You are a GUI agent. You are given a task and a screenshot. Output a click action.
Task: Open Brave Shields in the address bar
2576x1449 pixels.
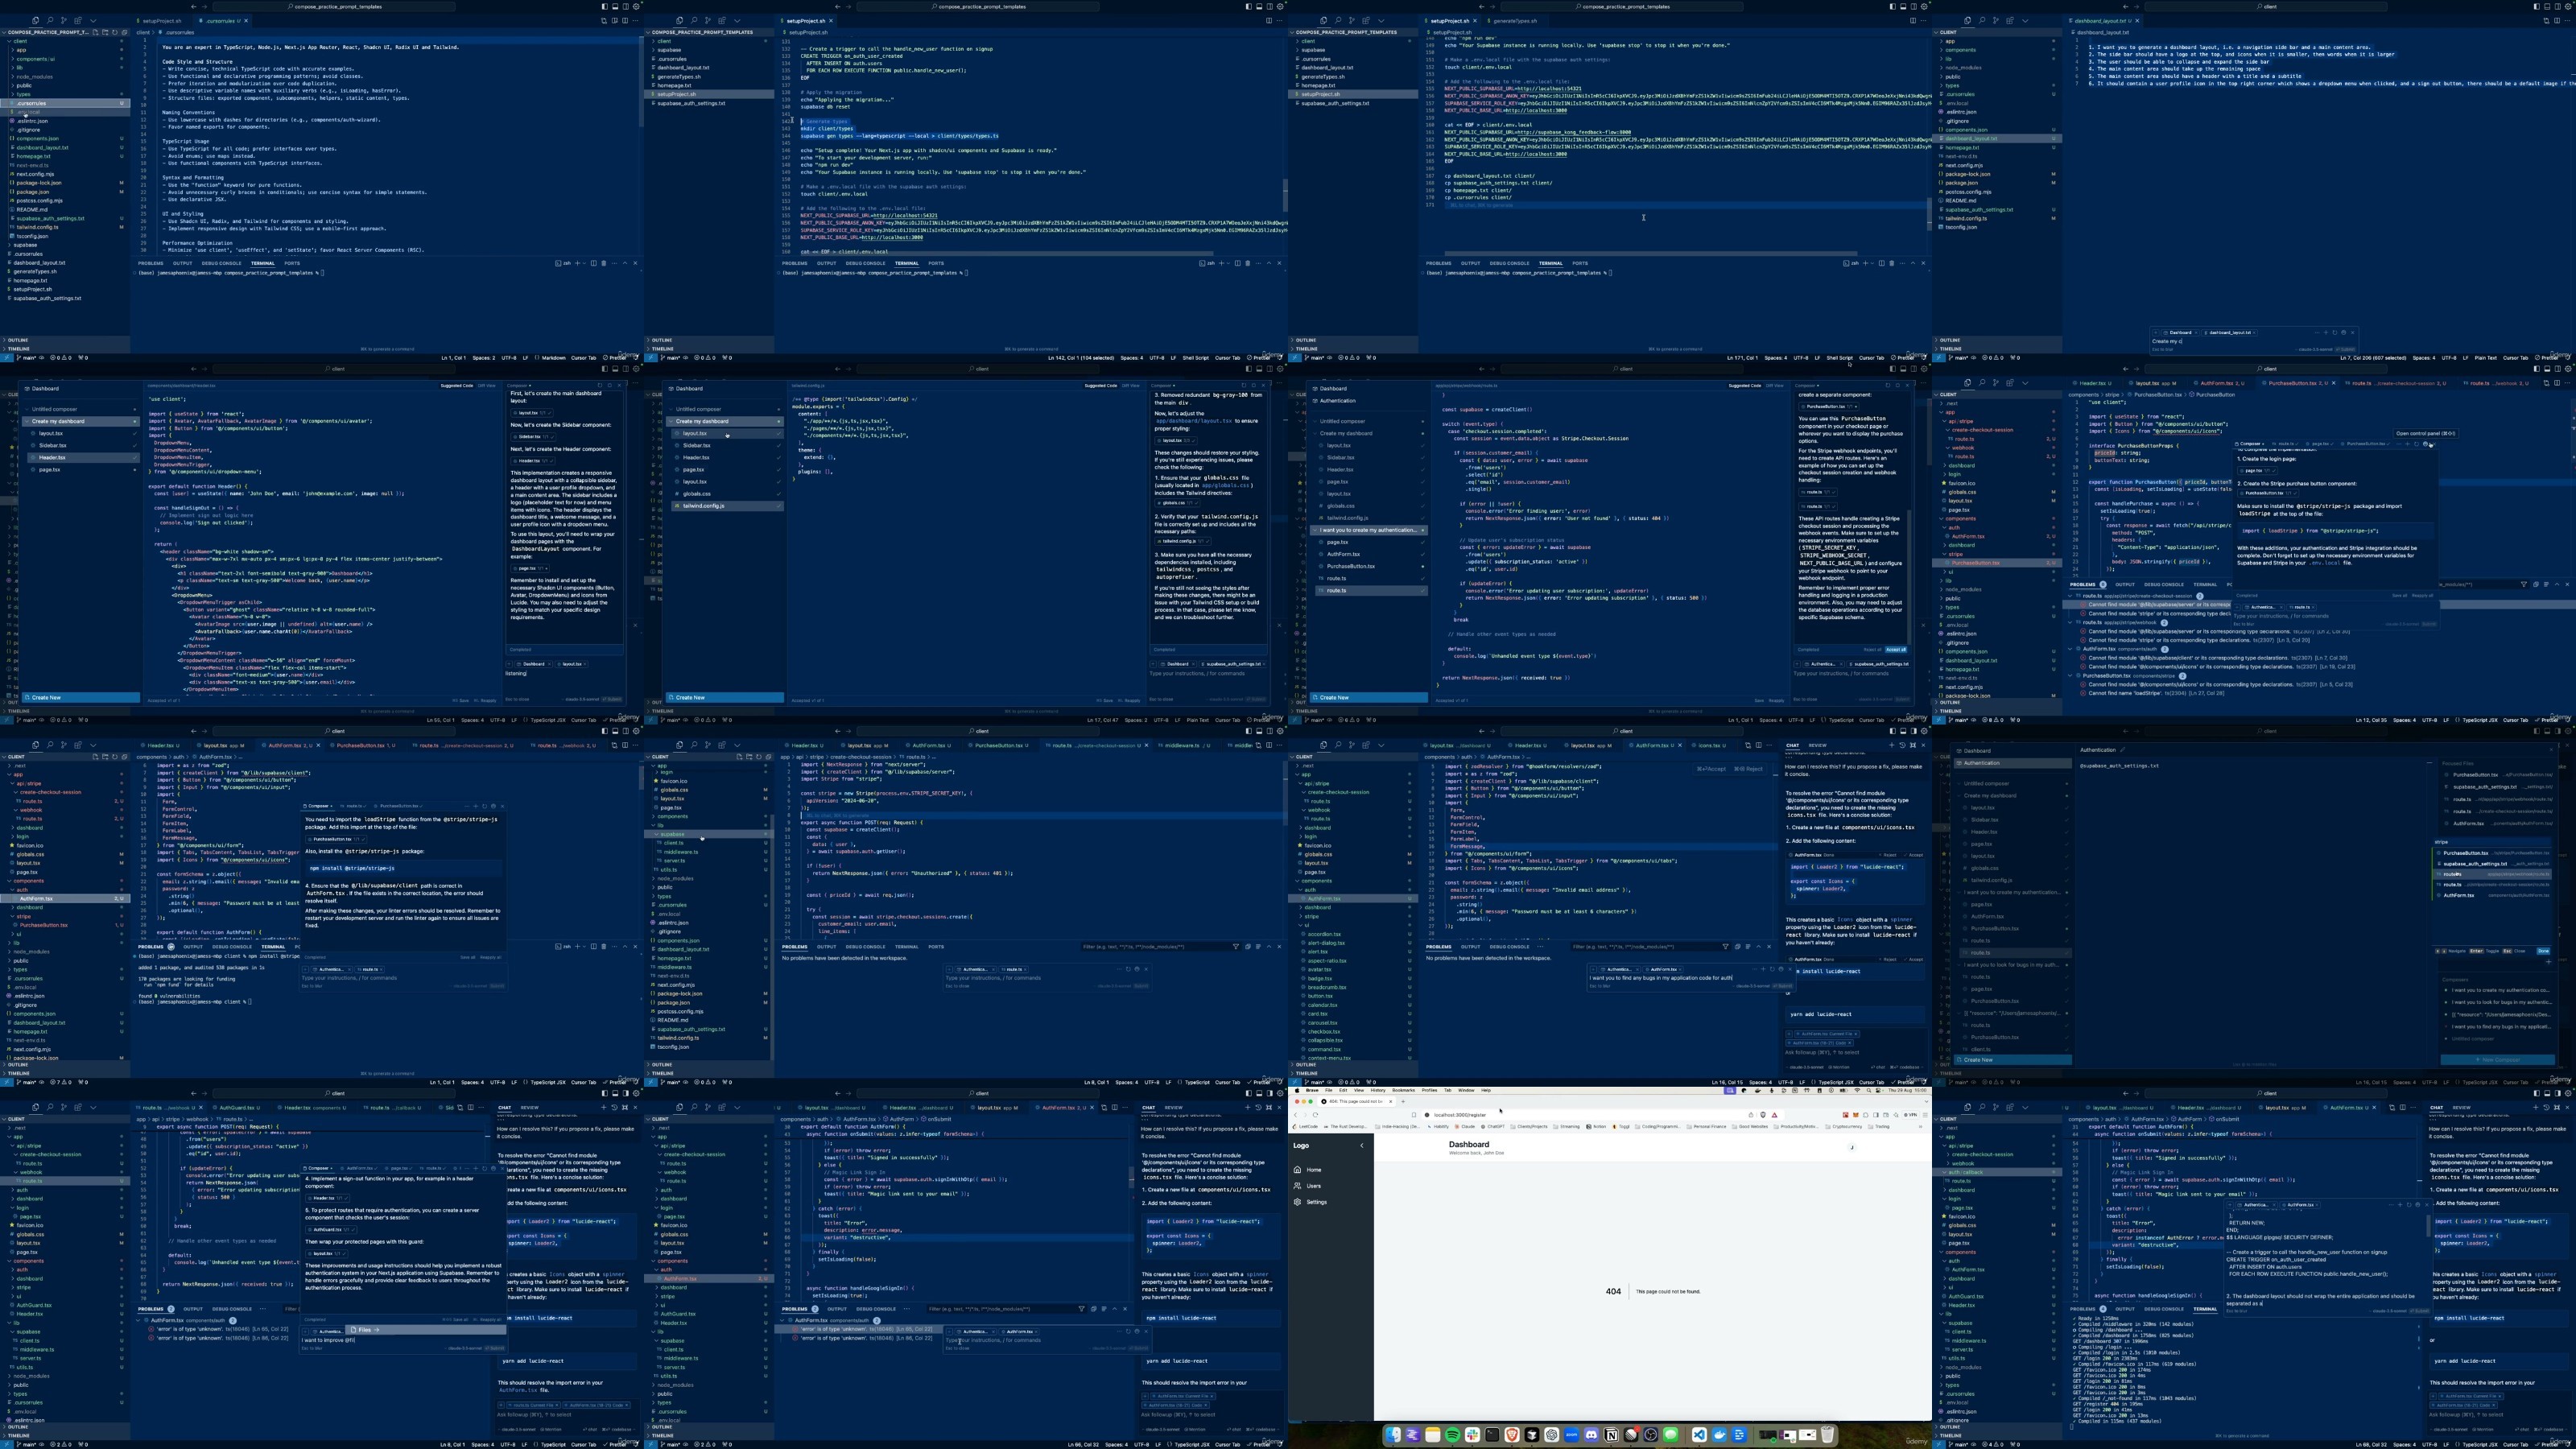click(x=1763, y=1115)
